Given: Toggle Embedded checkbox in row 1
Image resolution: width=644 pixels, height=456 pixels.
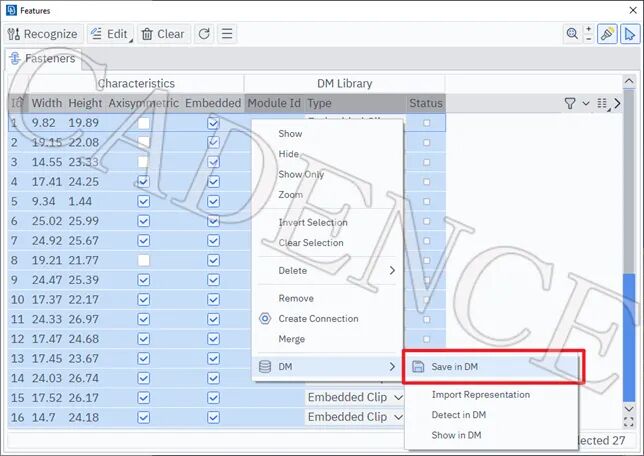Looking at the screenshot, I should point(213,123).
